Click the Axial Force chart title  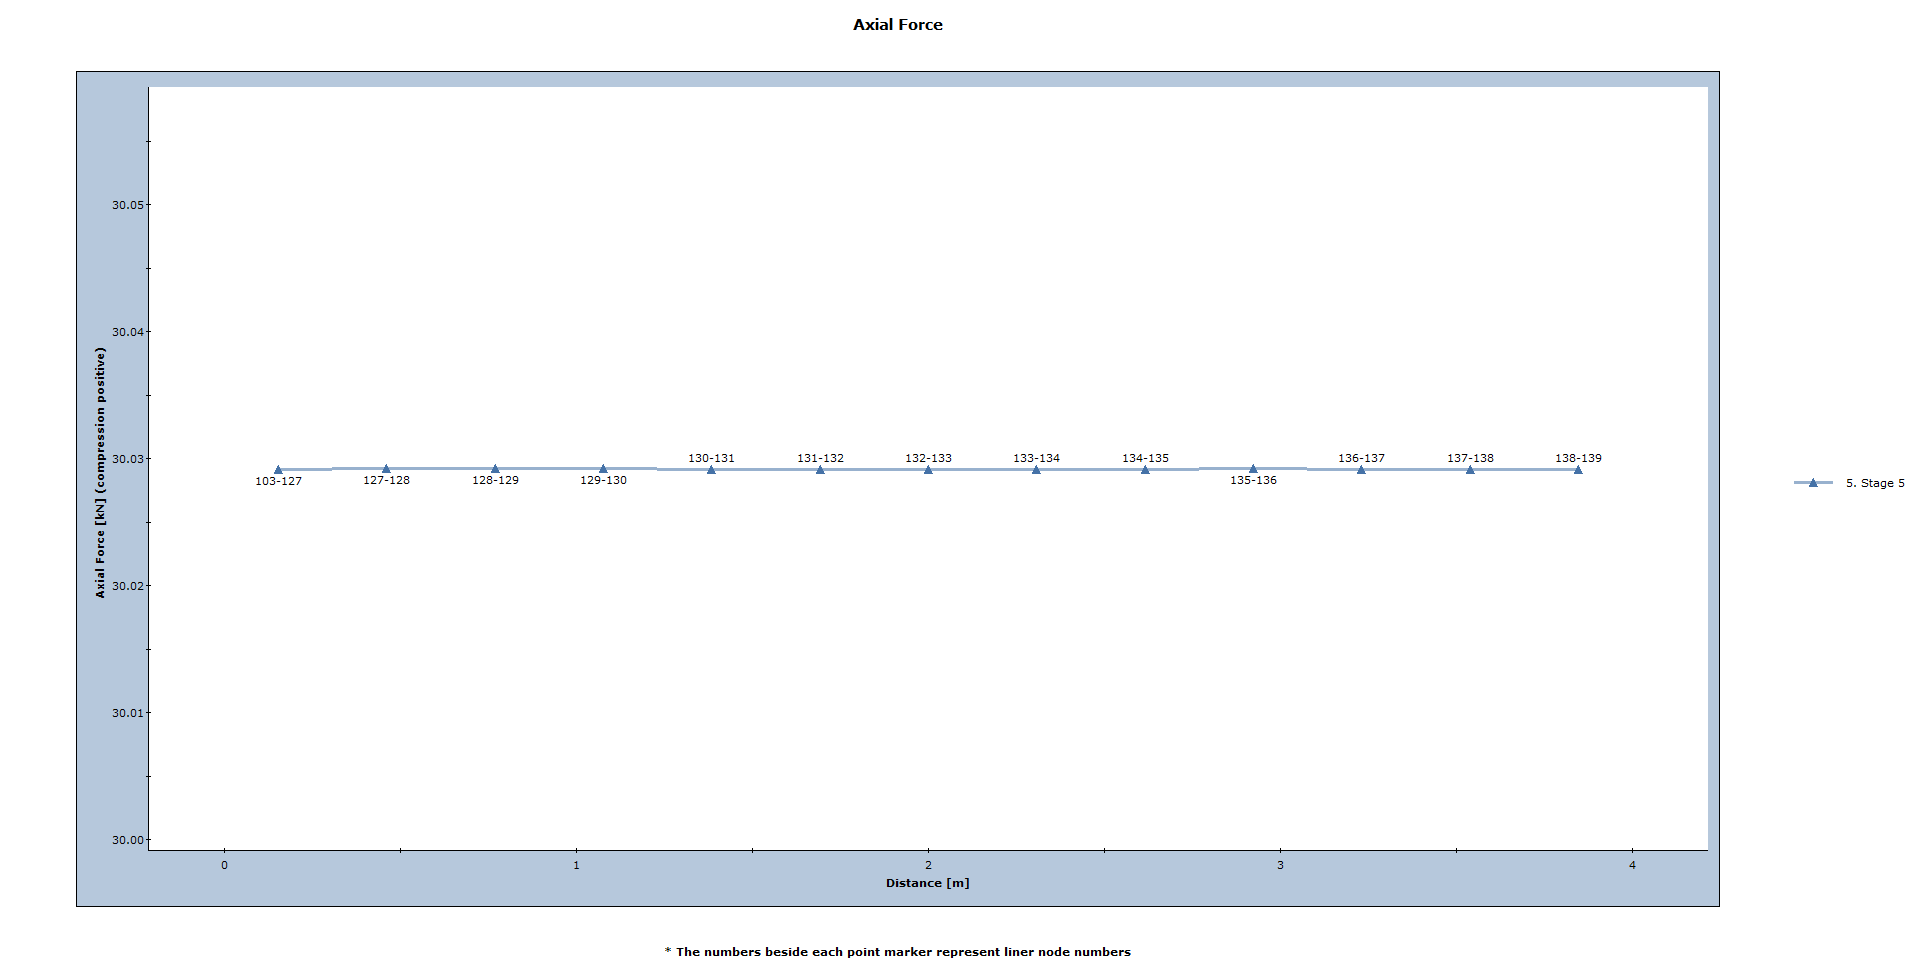click(x=897, y=24)
